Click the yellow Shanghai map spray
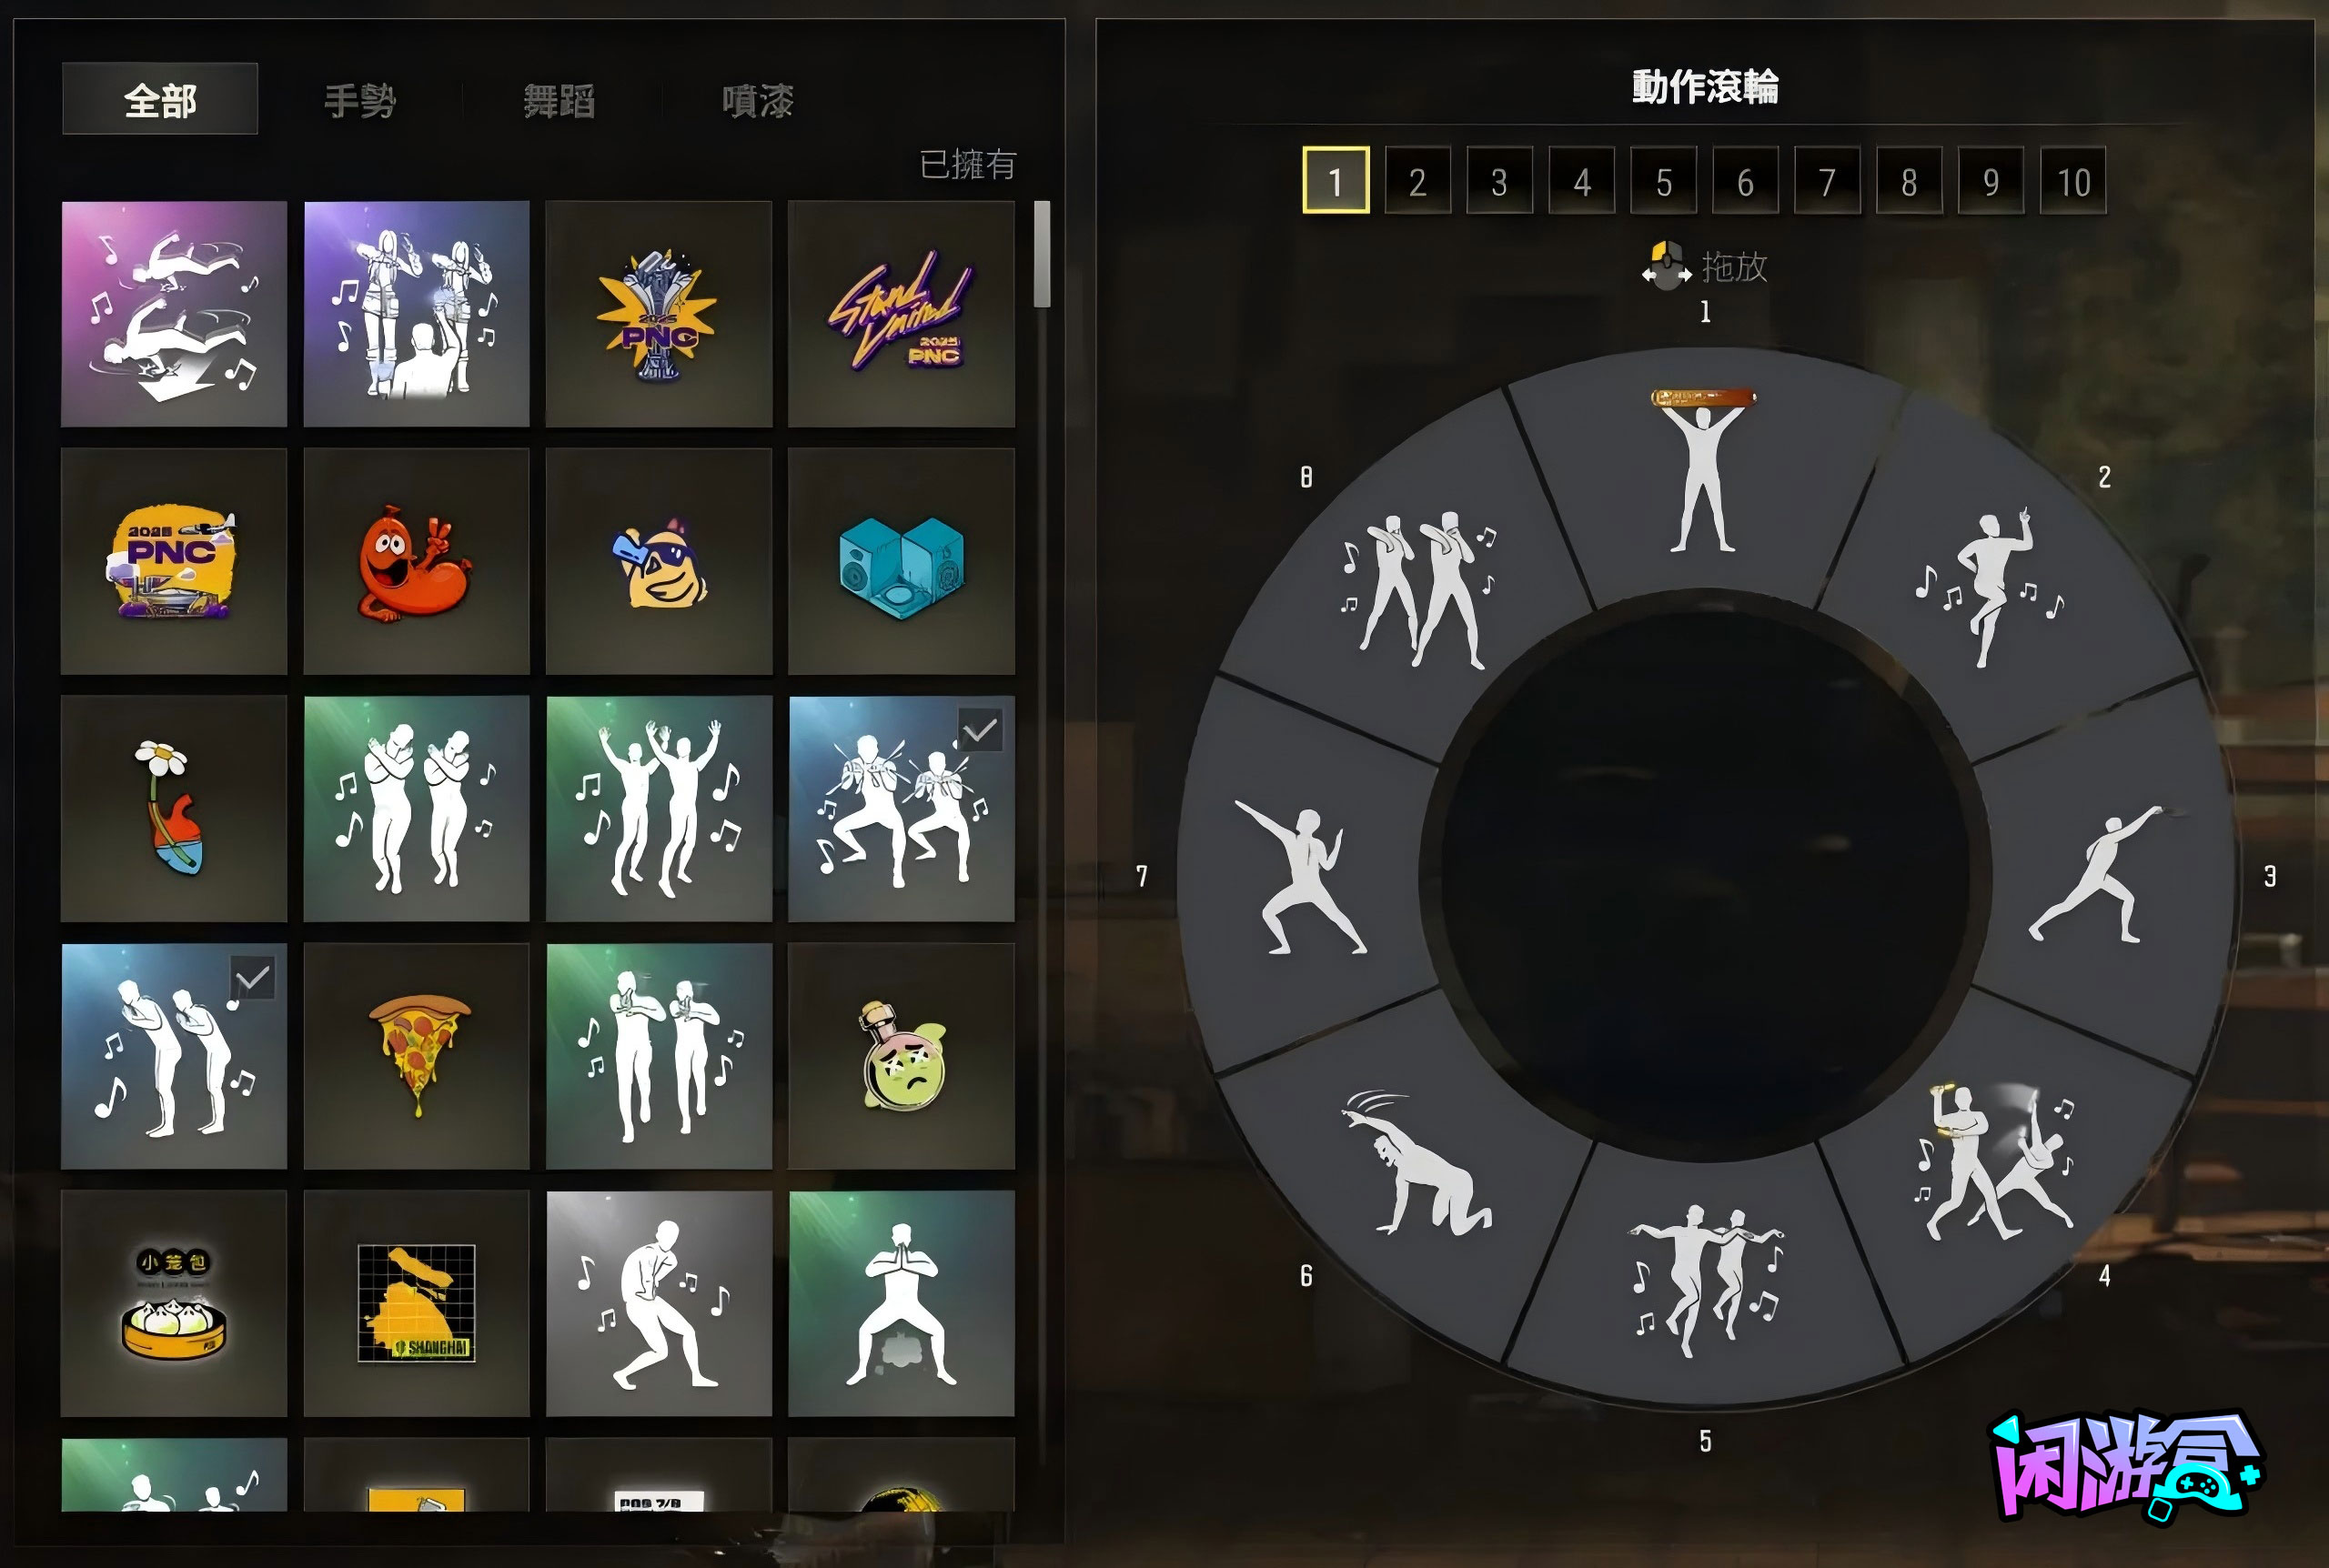2329x1568 pixels. 416,1303
